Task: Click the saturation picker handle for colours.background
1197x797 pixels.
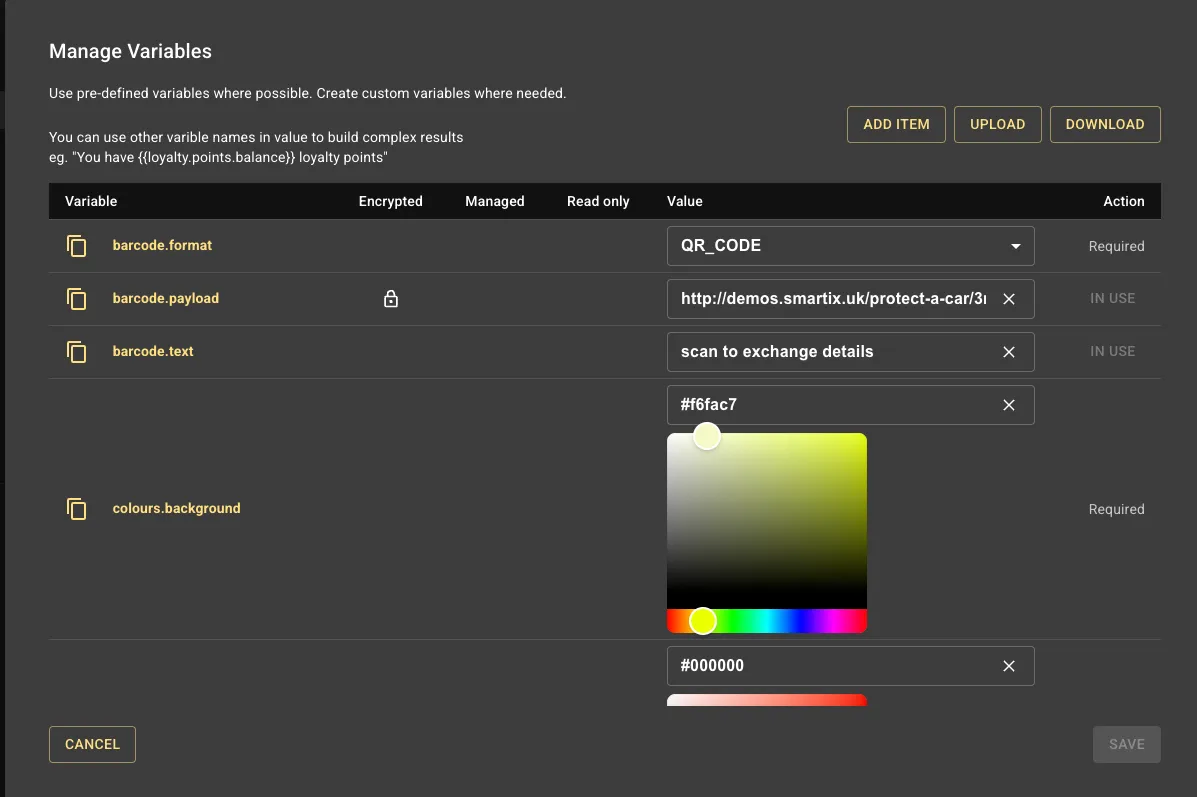Action: (707, 437)
